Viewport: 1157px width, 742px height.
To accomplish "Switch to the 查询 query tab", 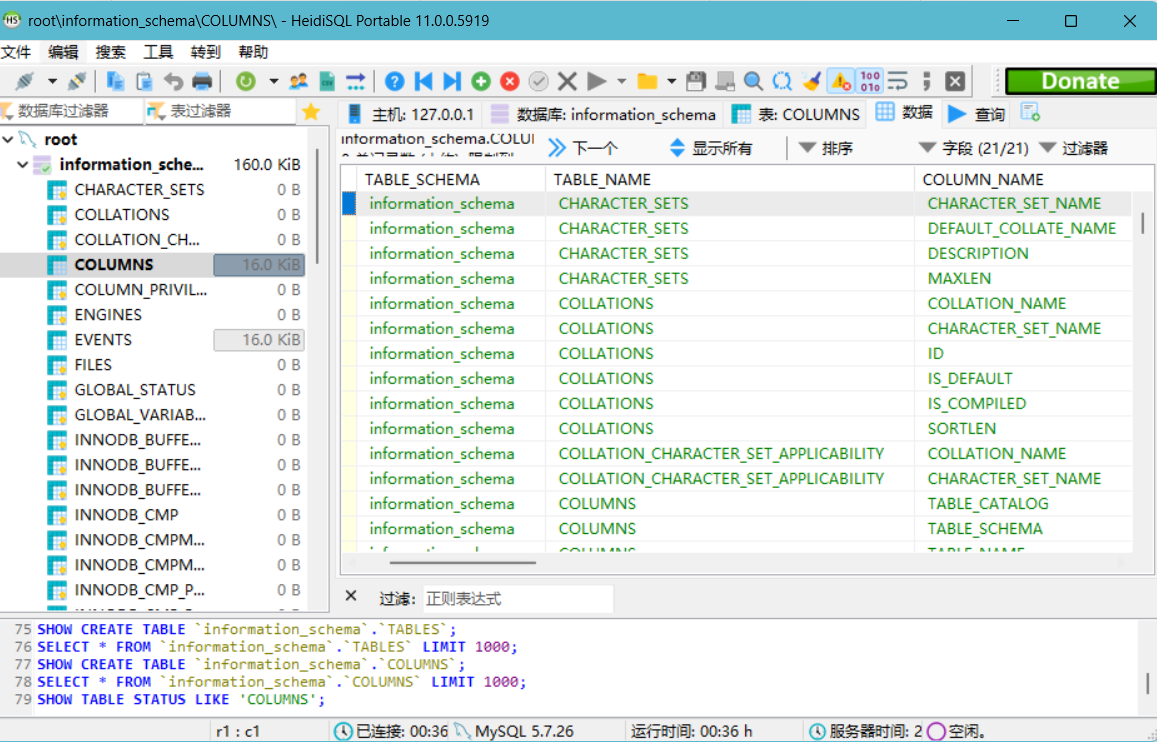I will click(975, 114).
